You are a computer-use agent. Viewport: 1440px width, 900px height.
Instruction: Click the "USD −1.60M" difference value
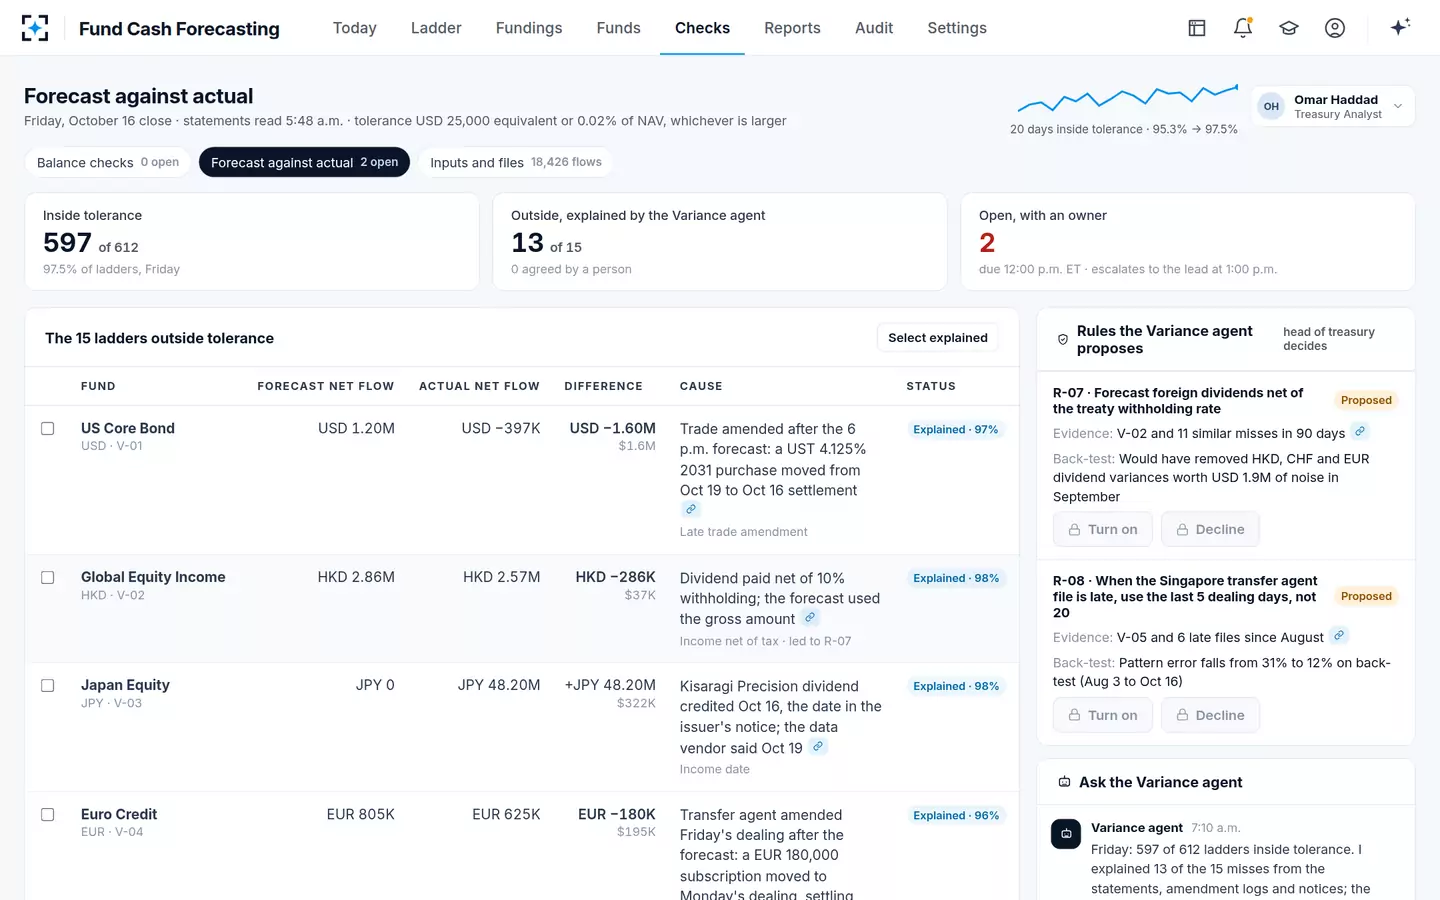[613, 428]
